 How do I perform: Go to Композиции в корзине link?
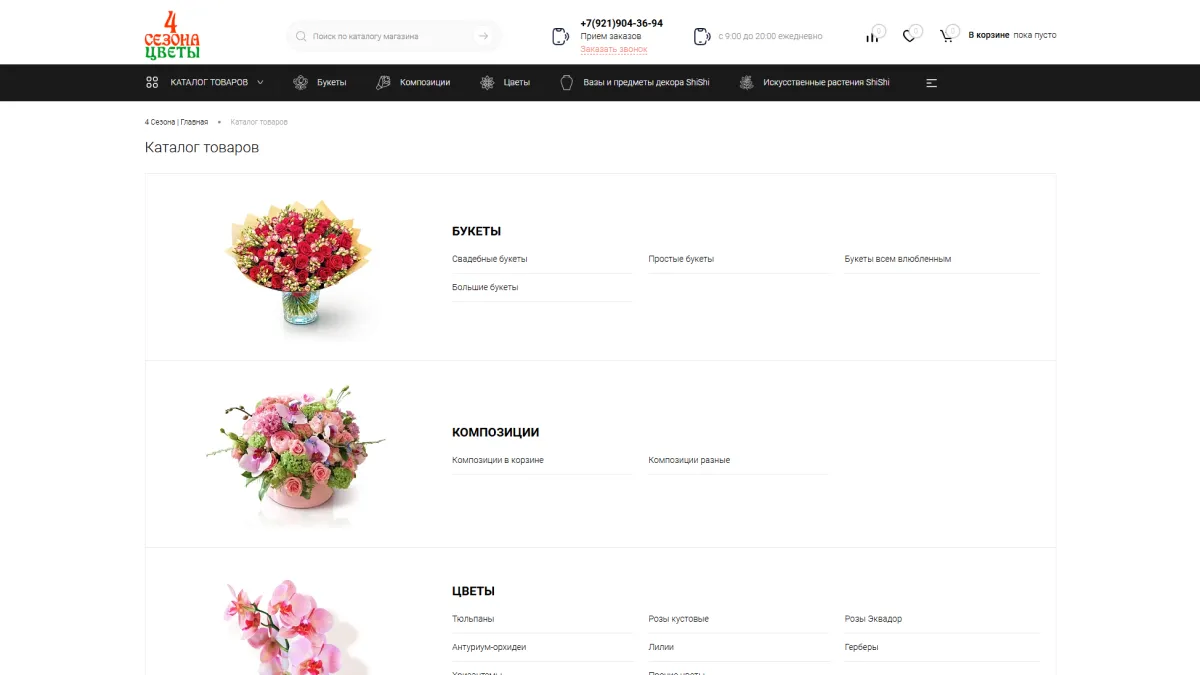497,460
